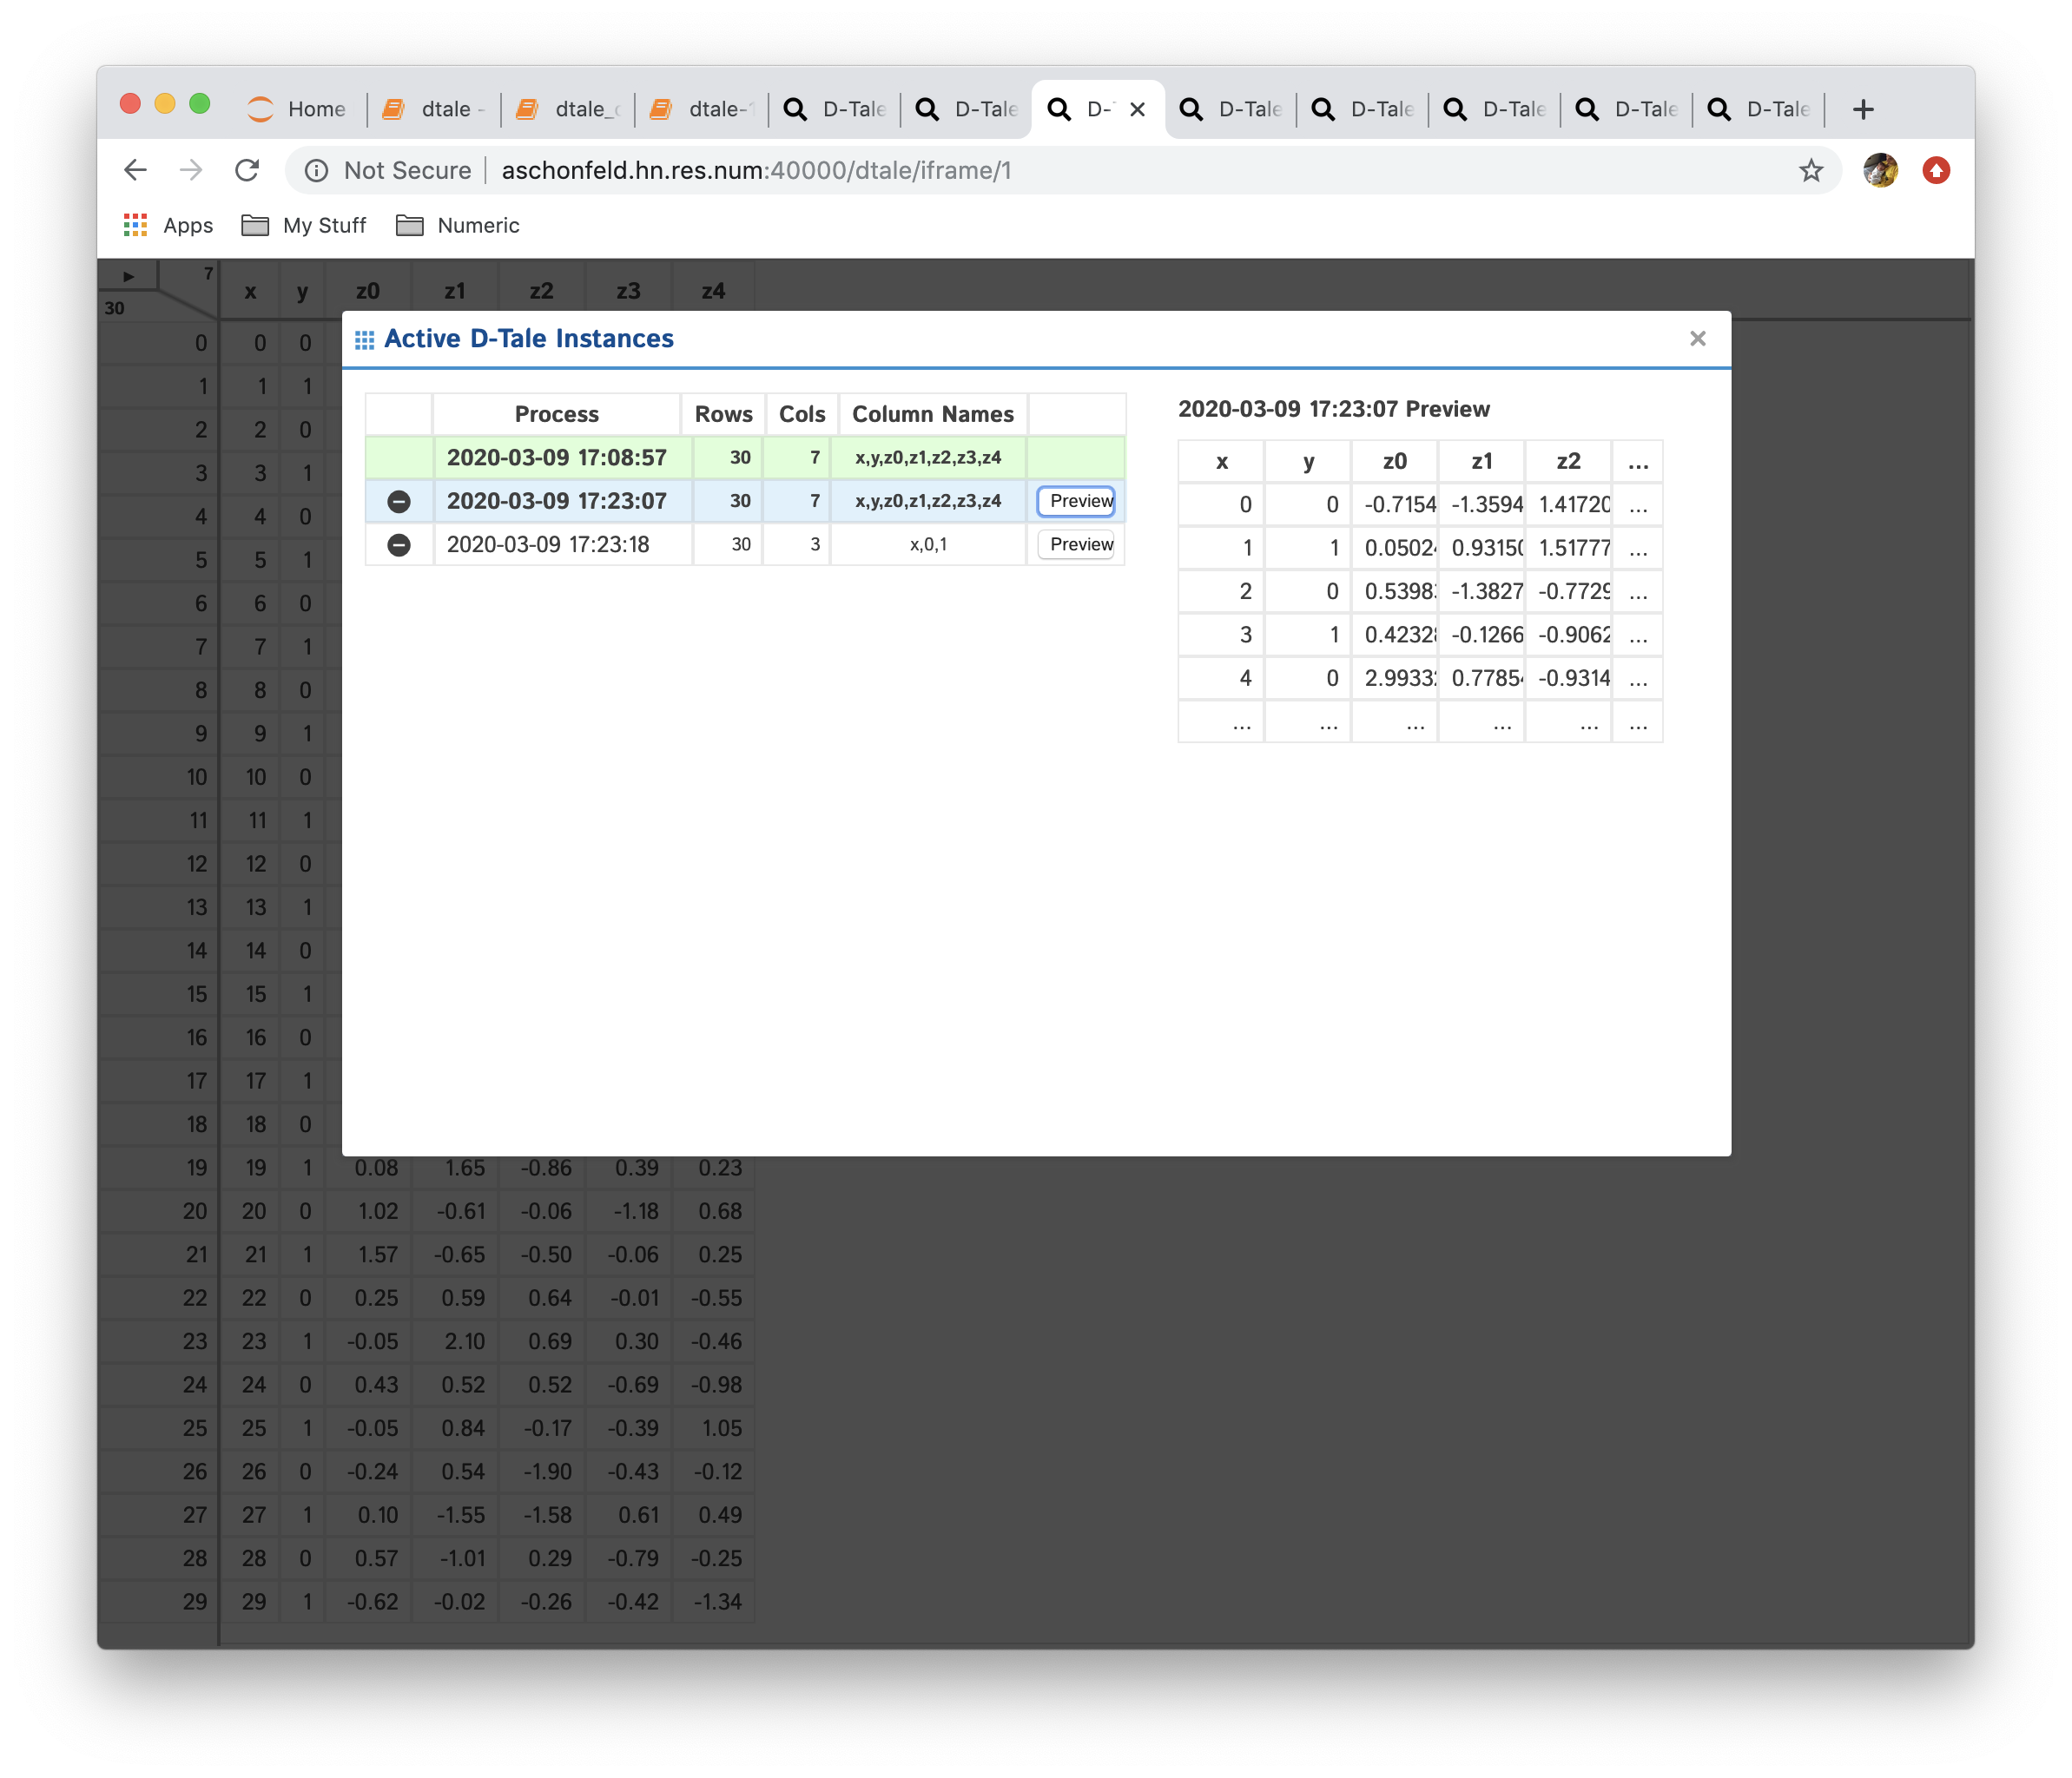Switch to the Home tab
Viewport: 2072px width, 1778px height.
click(297, 109)
